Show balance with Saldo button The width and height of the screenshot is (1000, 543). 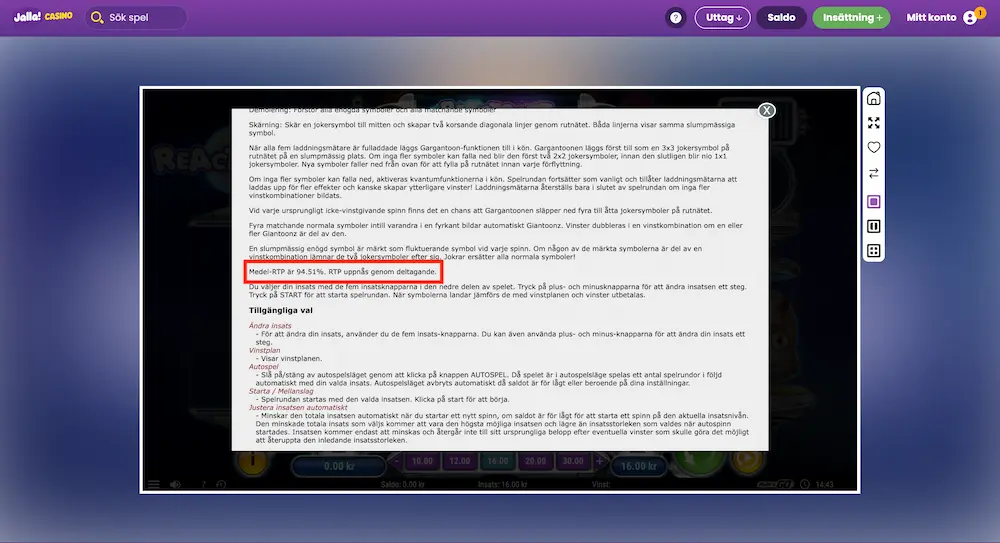[781, 18]
